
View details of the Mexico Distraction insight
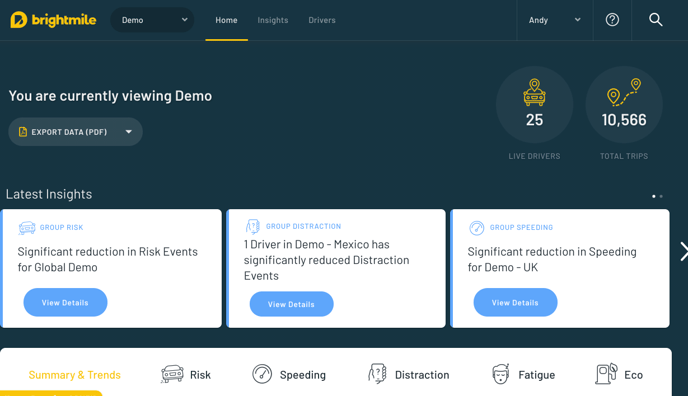[291, 304]
